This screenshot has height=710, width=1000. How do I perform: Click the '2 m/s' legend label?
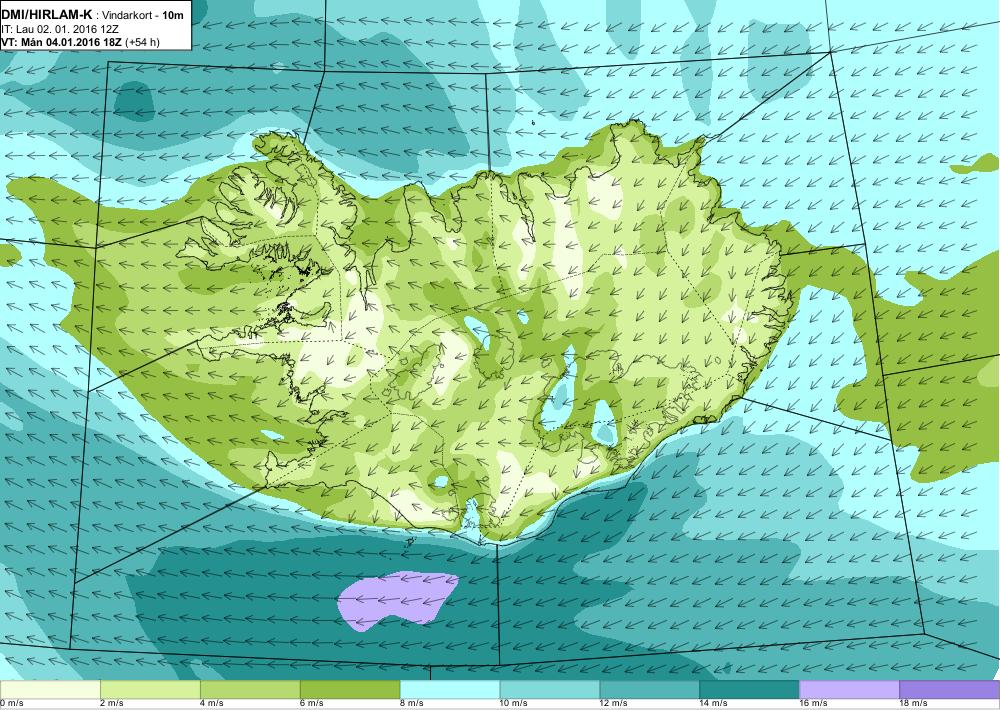tap(112, 703)
